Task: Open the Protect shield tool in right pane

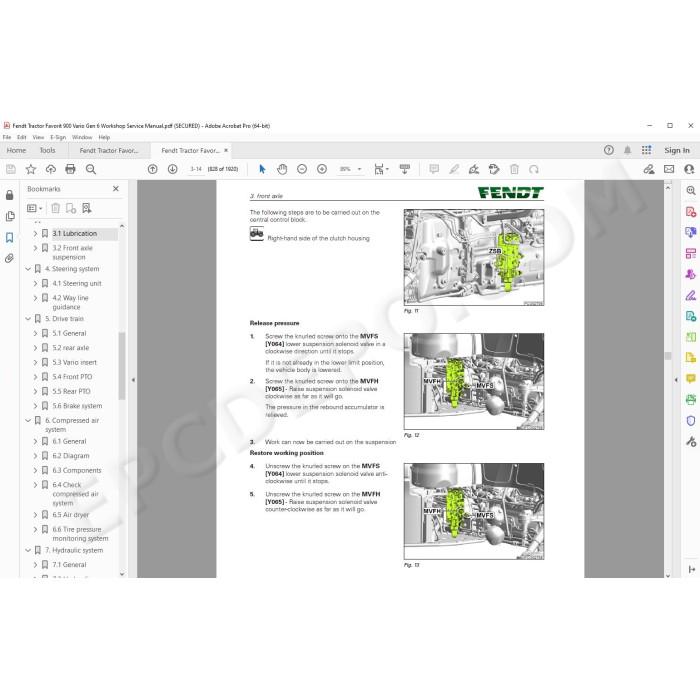Action: click(x=691, y=421)
